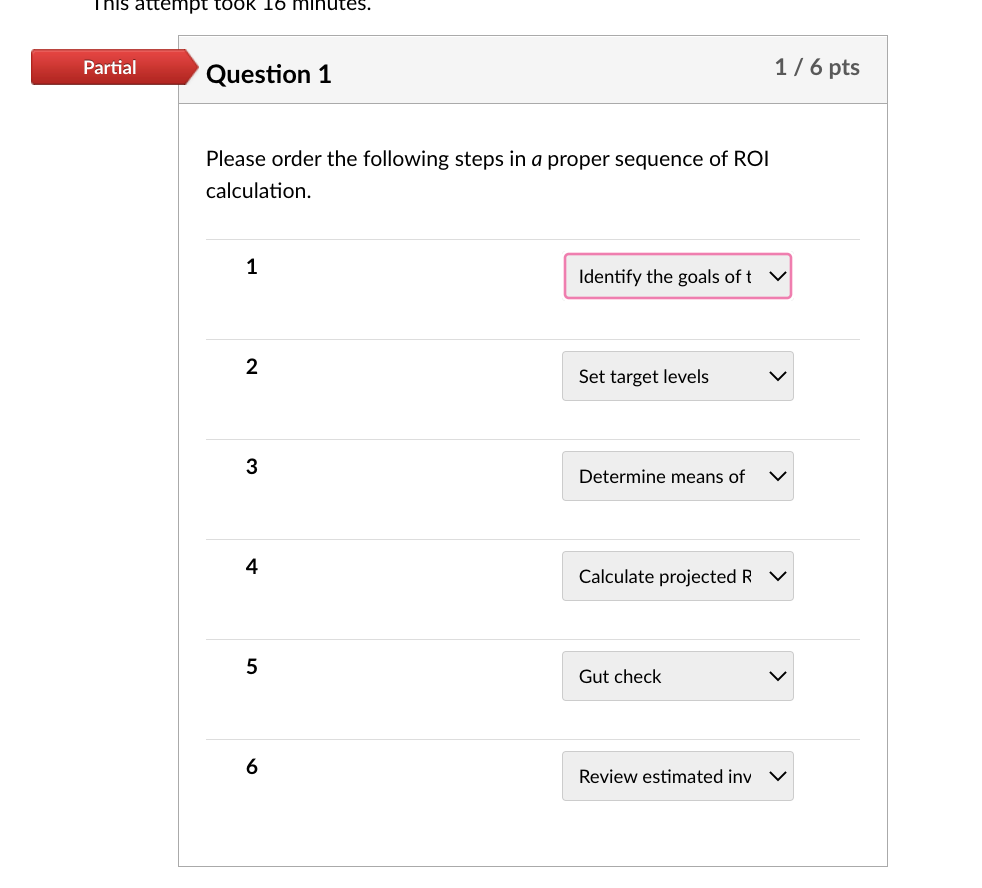Screen dimensions: 982x888
Task: Open the 'Calculate projected R' dropdown
Action: 677,576
